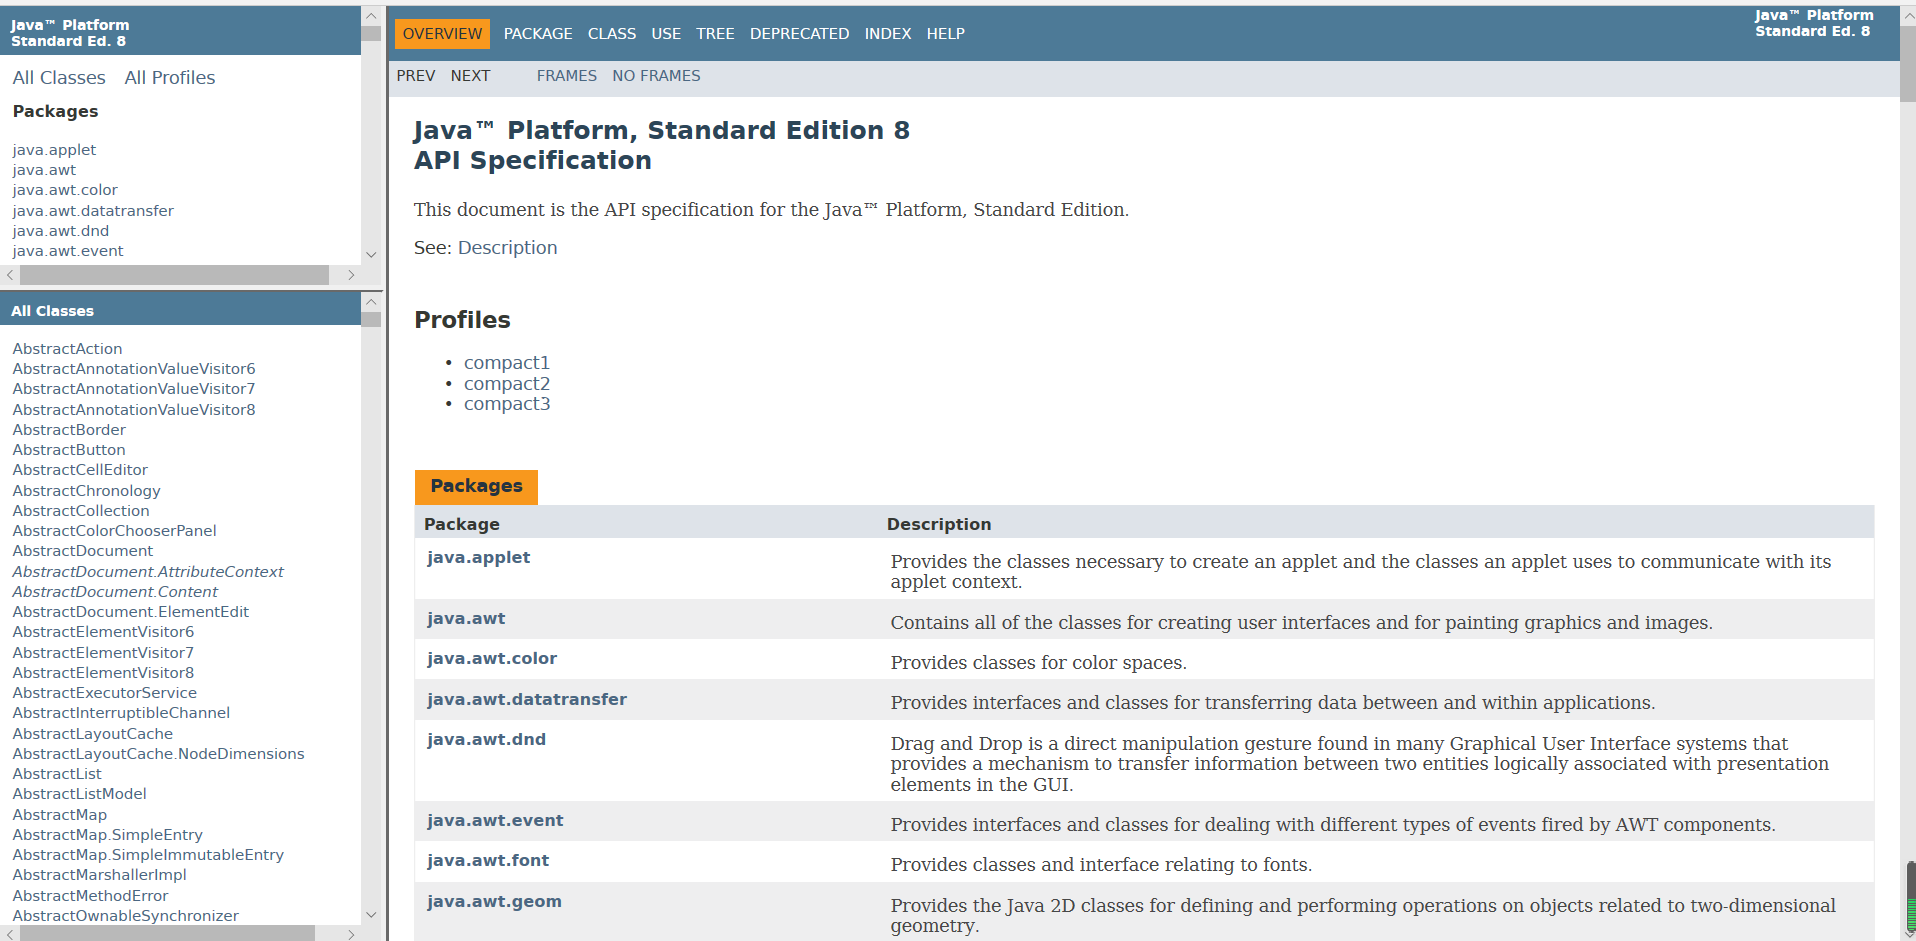
Task: Open java.applet in the Packages table
Action: click(x=478, y=558)
